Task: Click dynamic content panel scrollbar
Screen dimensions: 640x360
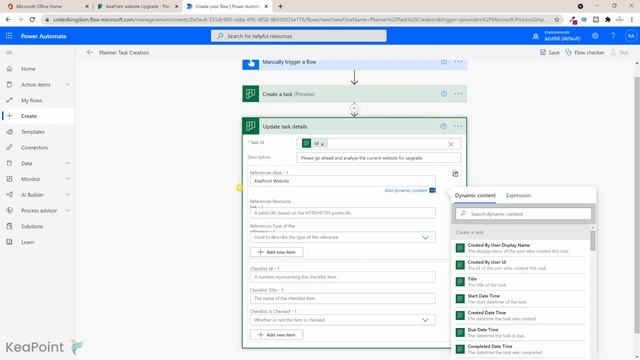Action: pos(593,240)
